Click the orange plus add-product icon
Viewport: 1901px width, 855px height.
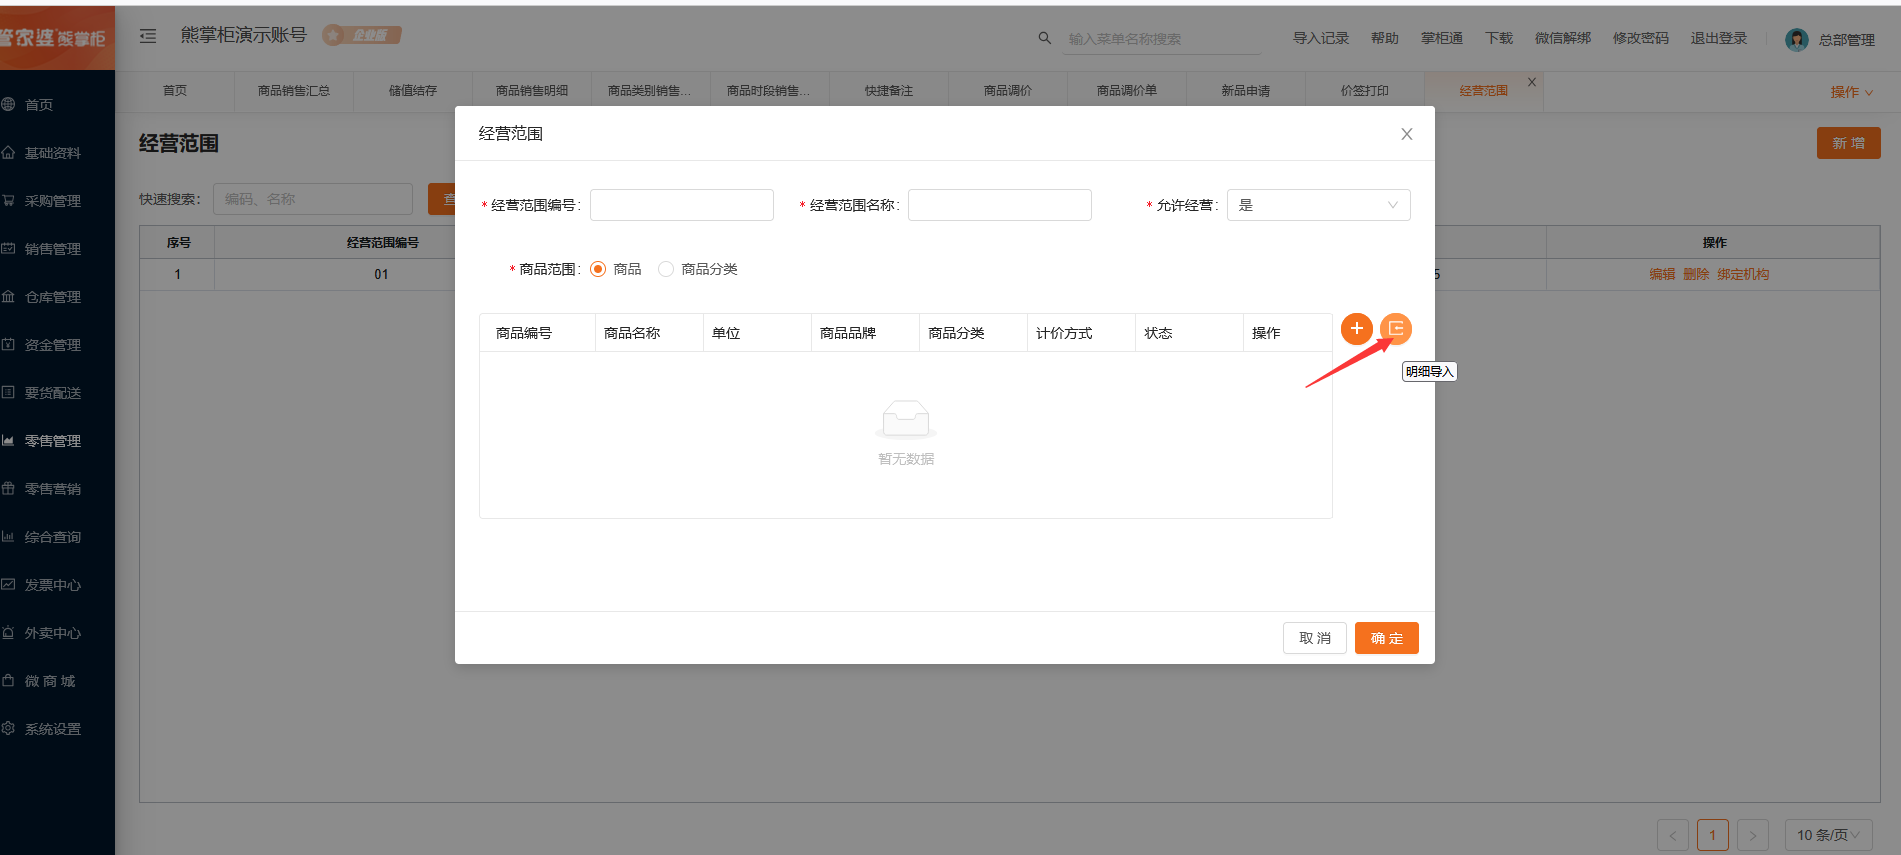click(x=1356, y=329)
